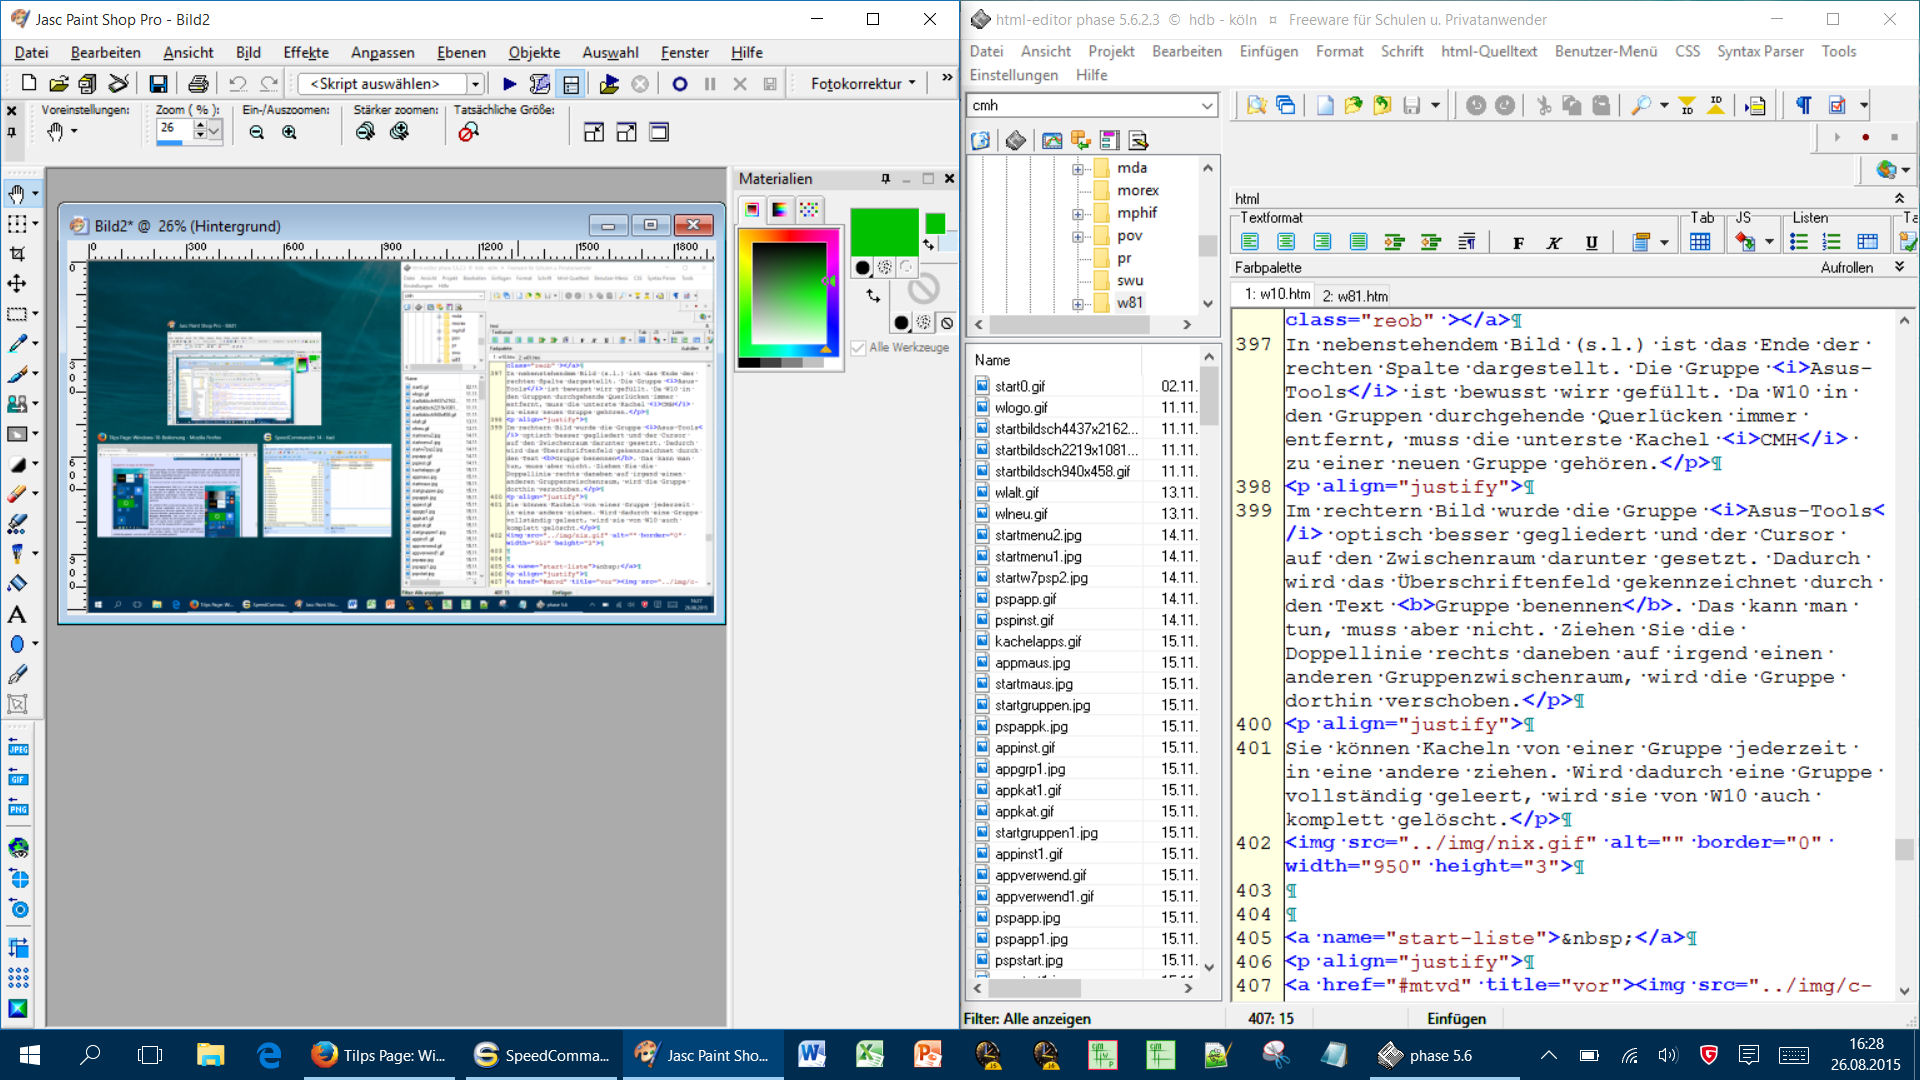The height and width of the screenshot is (1080, 1920).
Task: Open the Effekte menu
Action: [305, 52]
